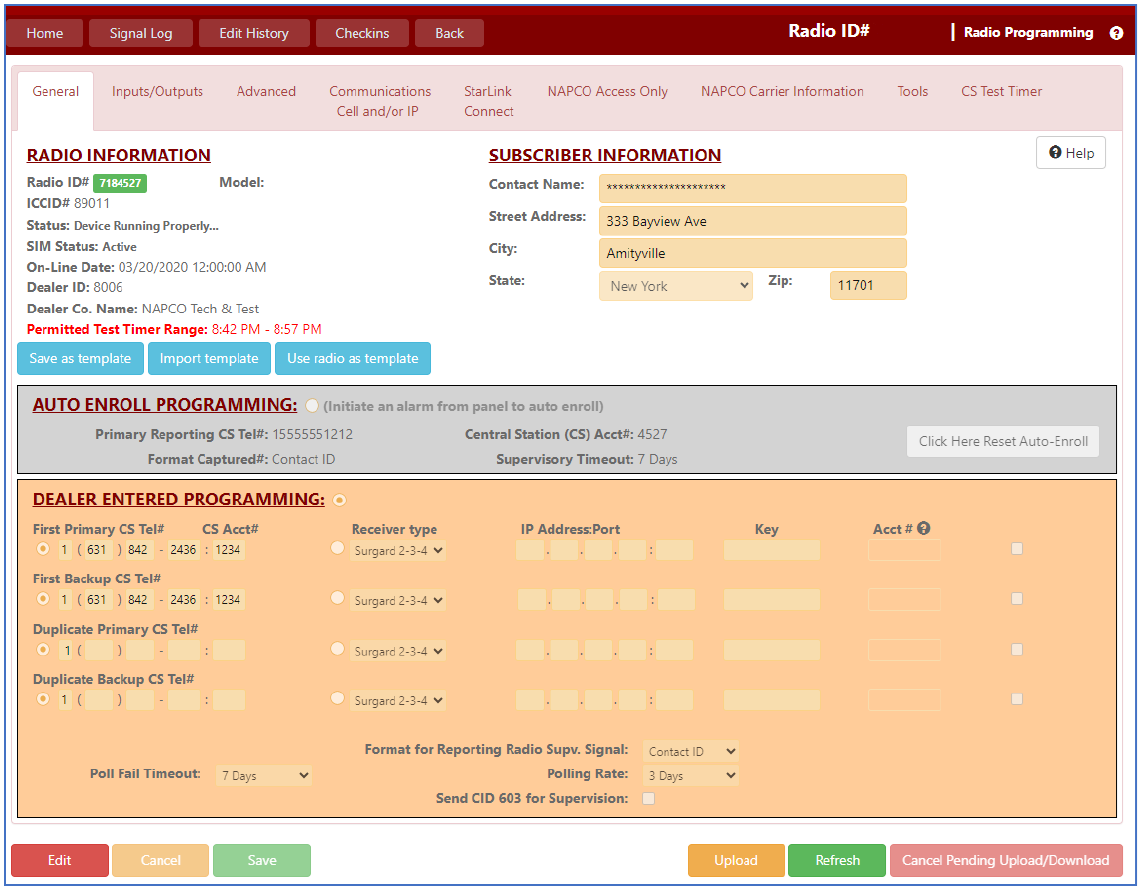Image resolution: width=1138 pixels, height=887 pixels.
Task: Expand the Poll Fail Timeout dropdown
Action: 264,775
